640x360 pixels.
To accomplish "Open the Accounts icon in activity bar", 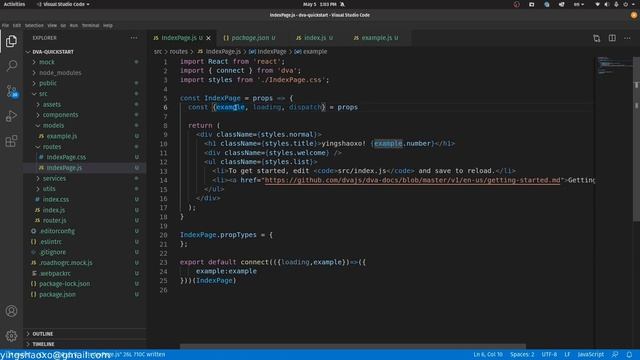I will [x=11, y=311].
